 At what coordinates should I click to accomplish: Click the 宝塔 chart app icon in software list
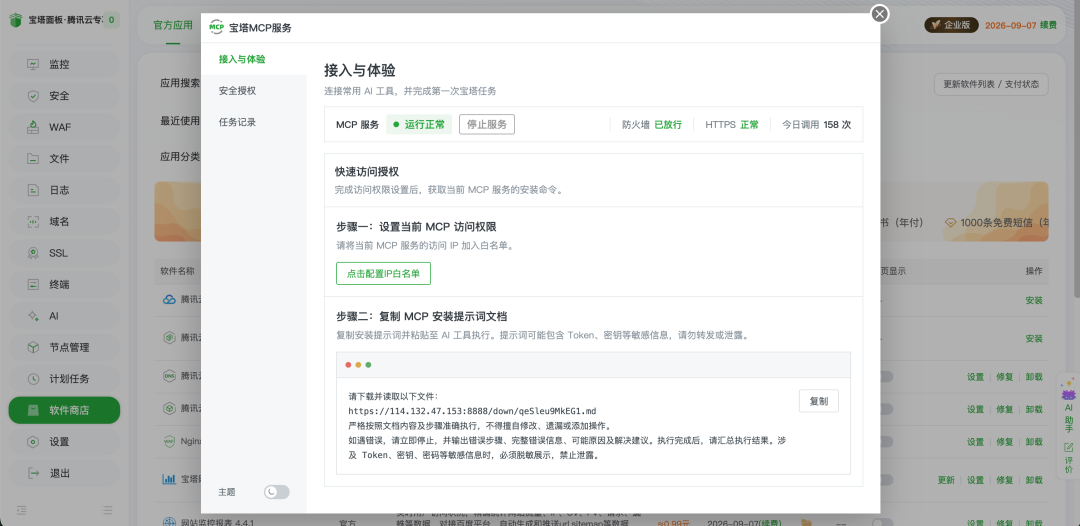pyautogui.click(x=169, y=479)
